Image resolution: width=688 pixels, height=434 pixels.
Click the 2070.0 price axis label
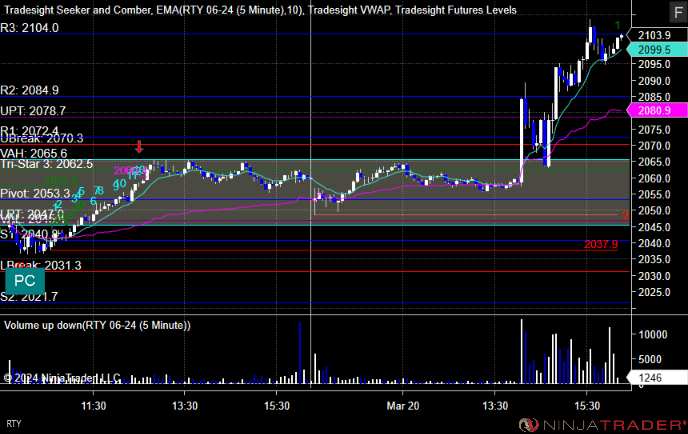[x=654, y=146]
